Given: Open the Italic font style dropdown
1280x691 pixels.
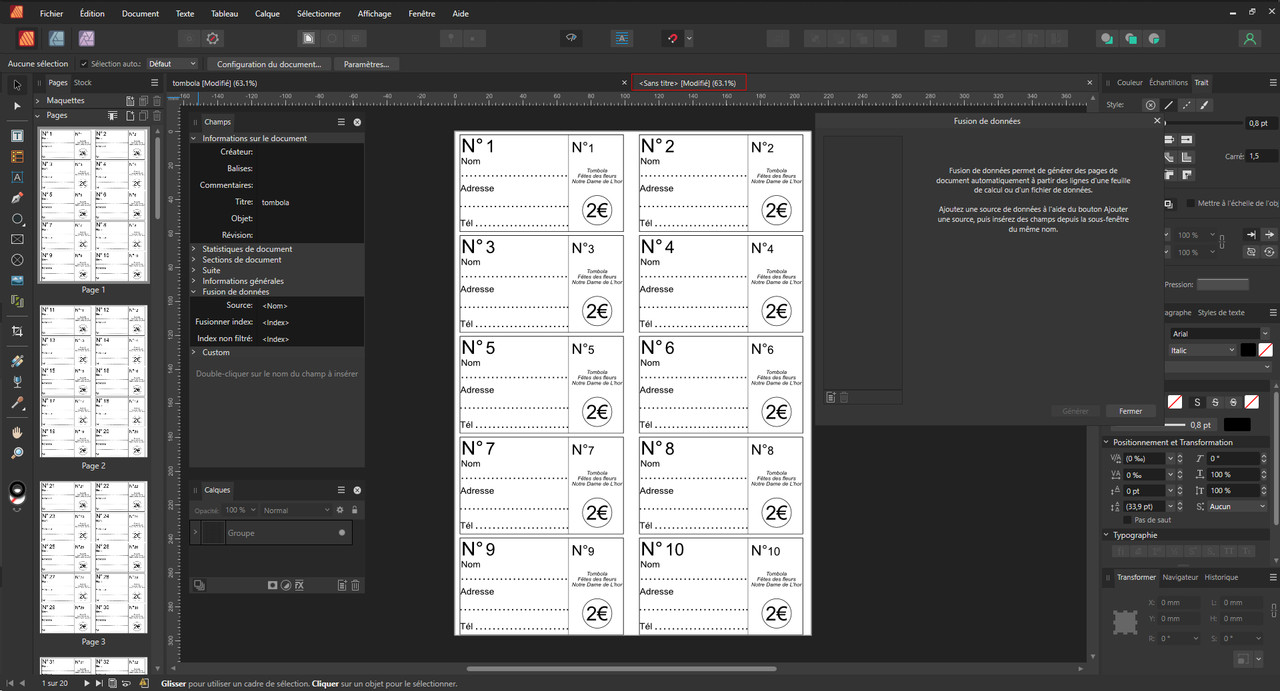Looking at the screenshot, I should pos(1203,350).
